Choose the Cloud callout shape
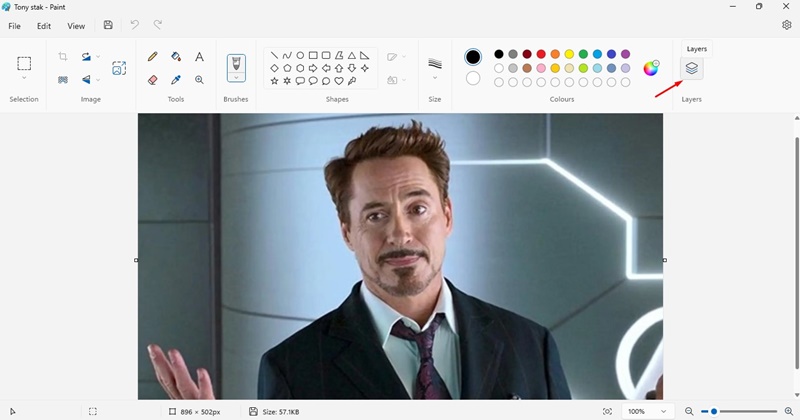This screenshot has height=420, width=800. 326,81
